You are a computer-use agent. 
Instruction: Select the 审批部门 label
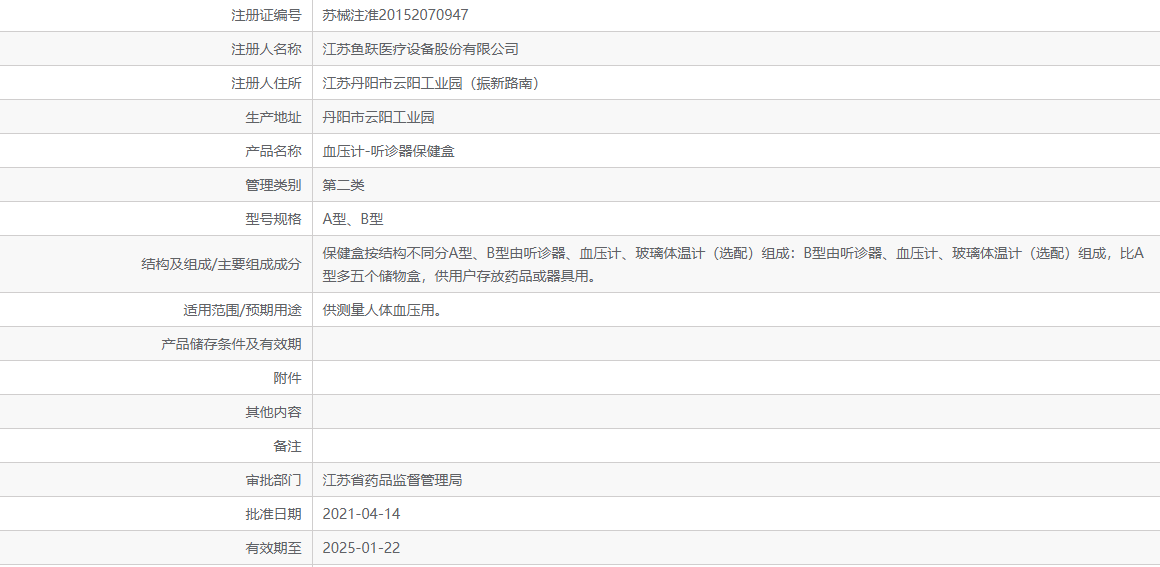point(274,480)
